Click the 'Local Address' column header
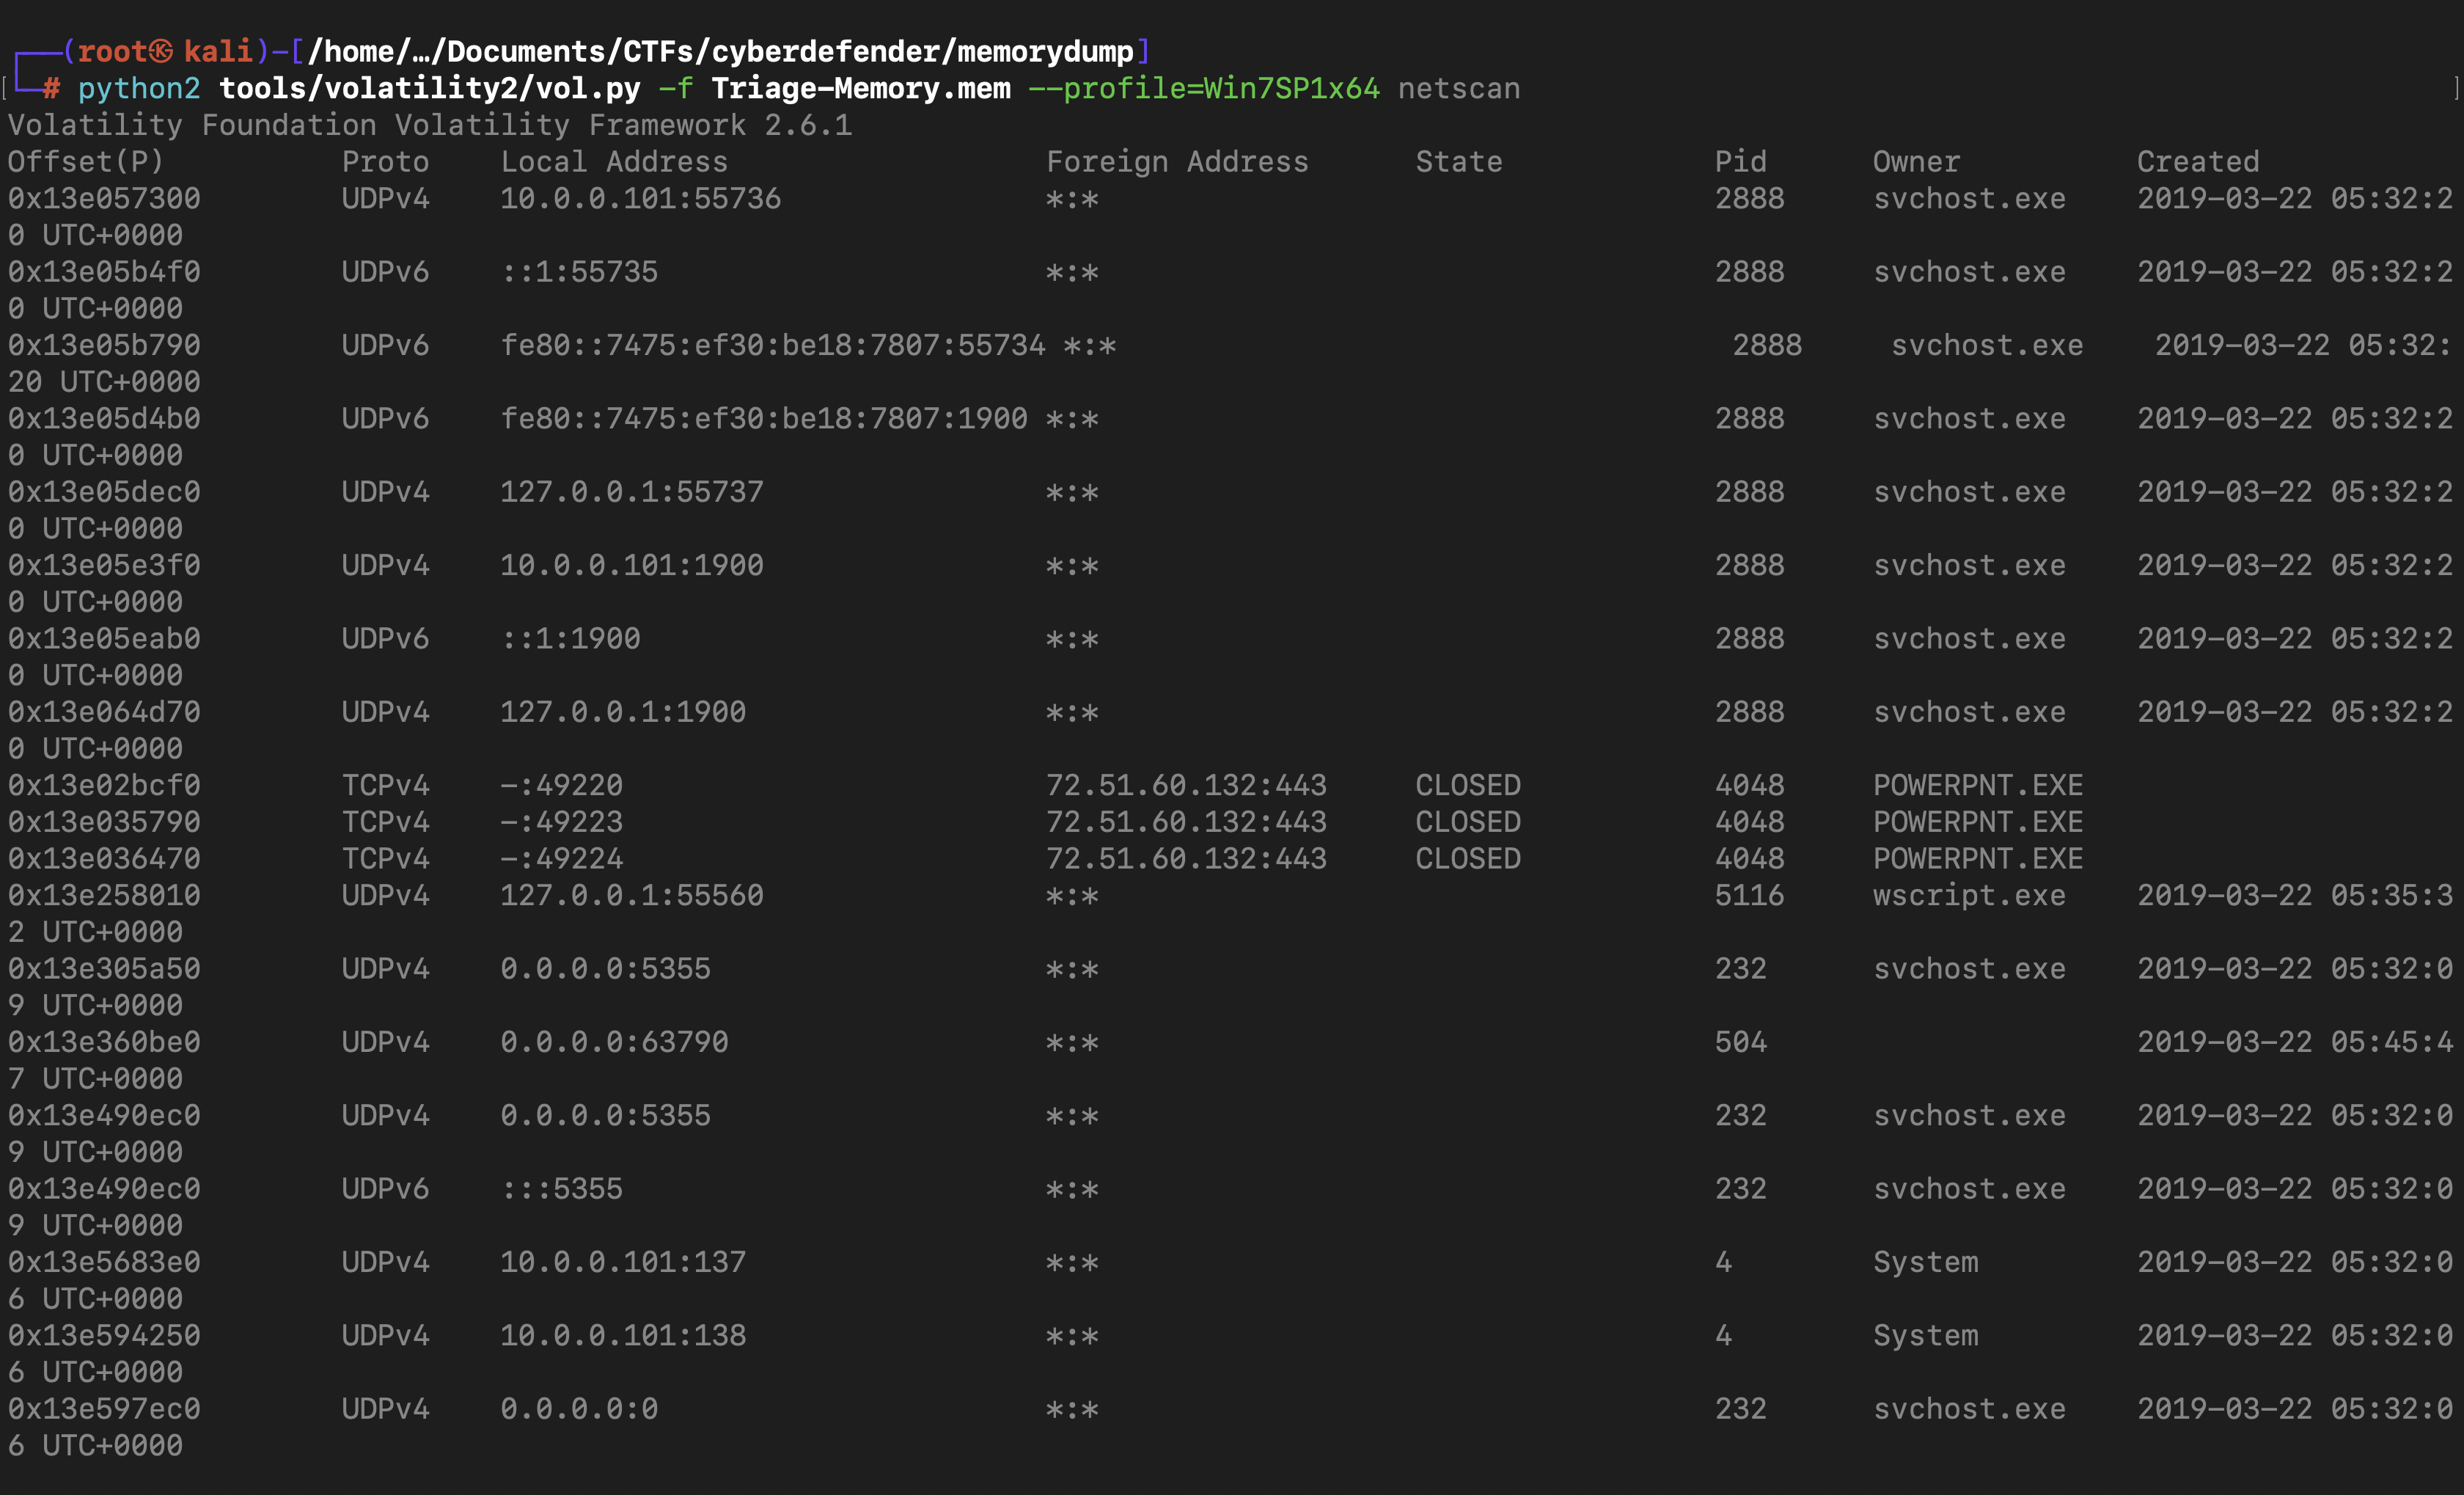This screenshot has height=1495, width=2464. [614, 162]
